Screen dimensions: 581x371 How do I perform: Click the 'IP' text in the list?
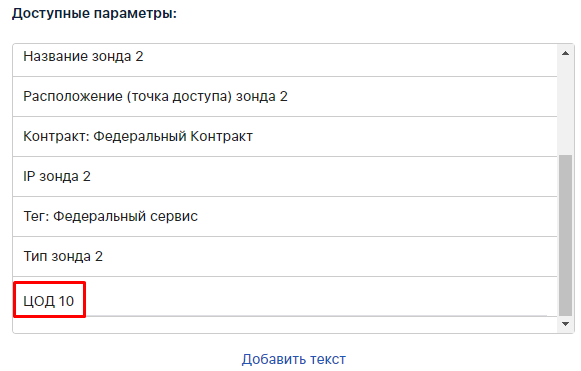[29, 176]
